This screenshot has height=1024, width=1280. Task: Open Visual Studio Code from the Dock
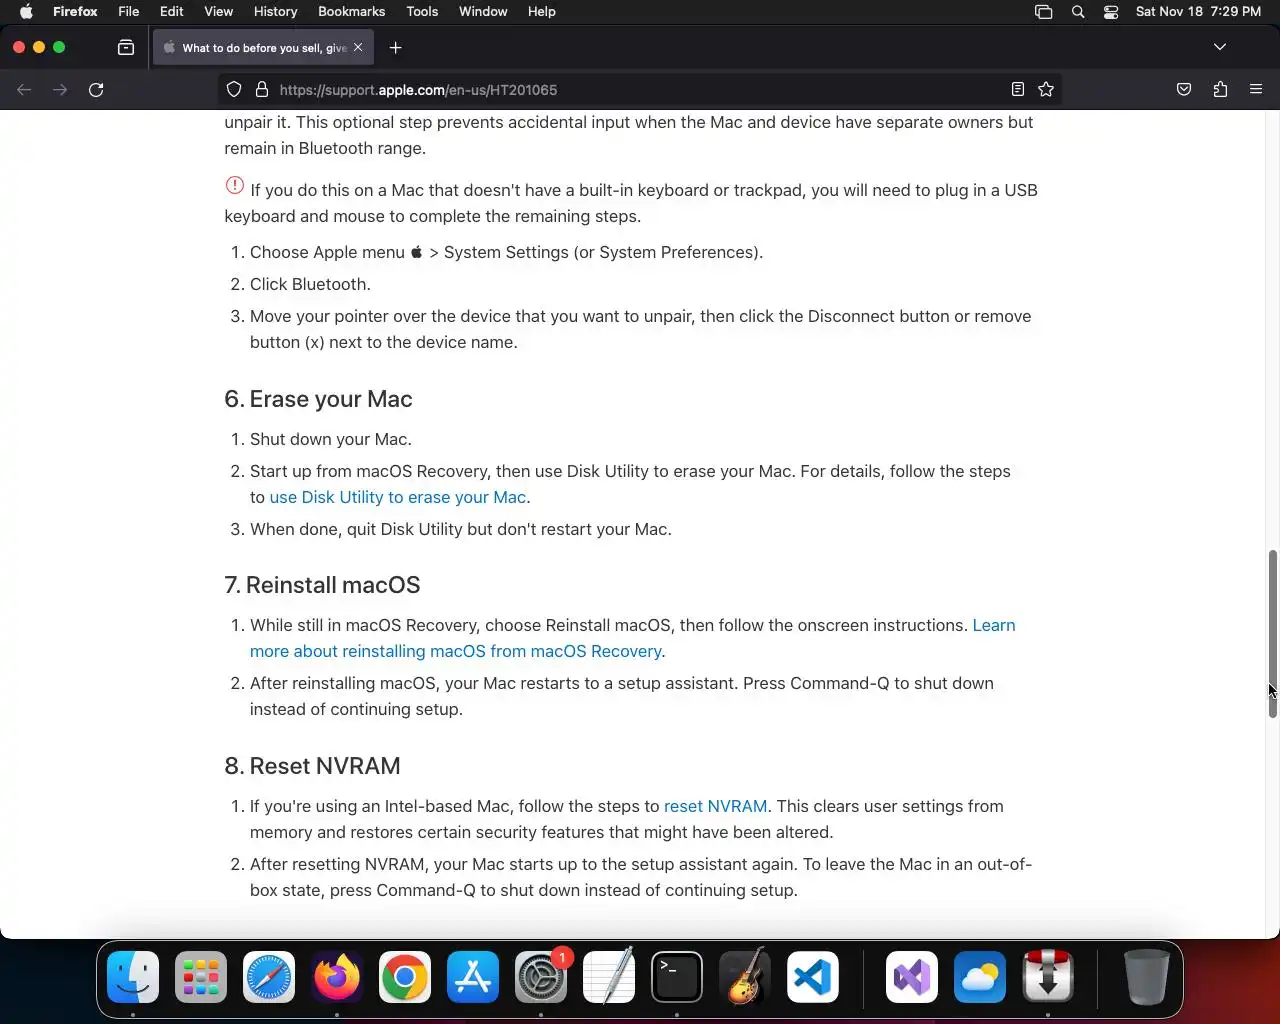[x=813, y=977]
